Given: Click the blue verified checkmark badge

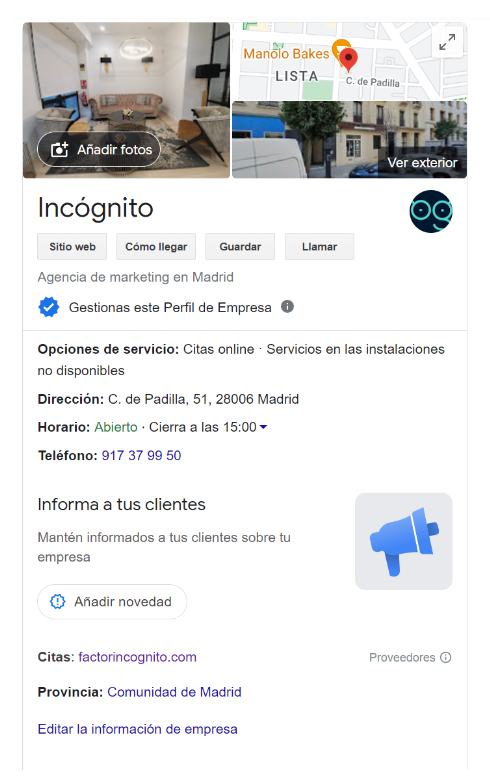Looking at the screenshot, I should 49,307.
